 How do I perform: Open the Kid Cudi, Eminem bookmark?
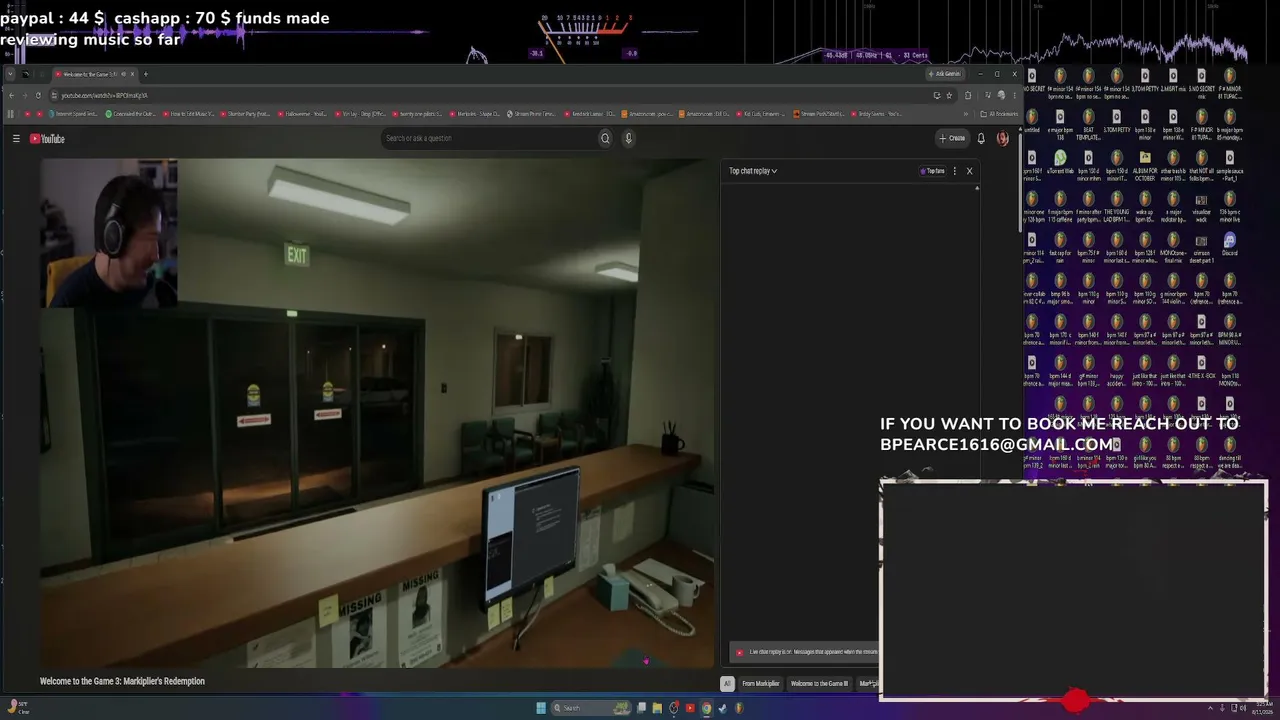point(760,114)
